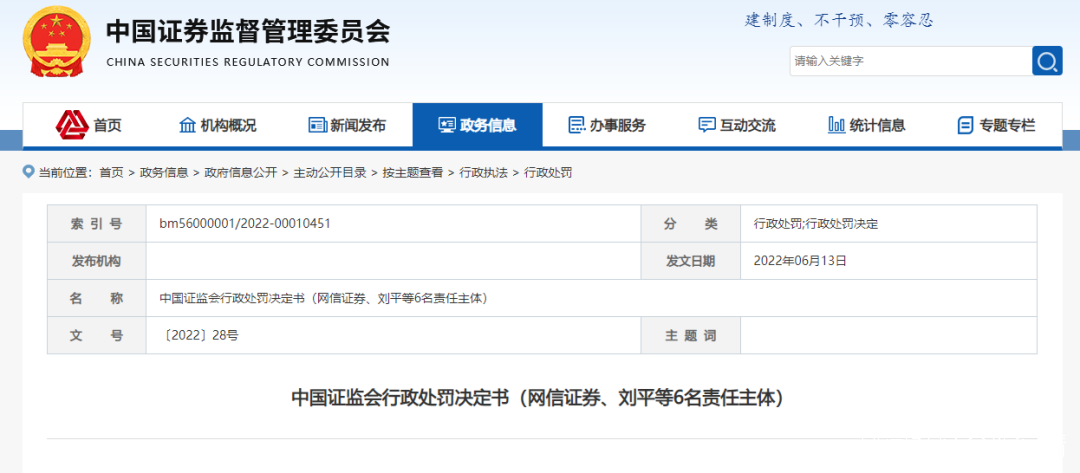This screenshot has width=1080, height=473.
Task: Open the 首页 navigation tab
Action: pos(88,125)
